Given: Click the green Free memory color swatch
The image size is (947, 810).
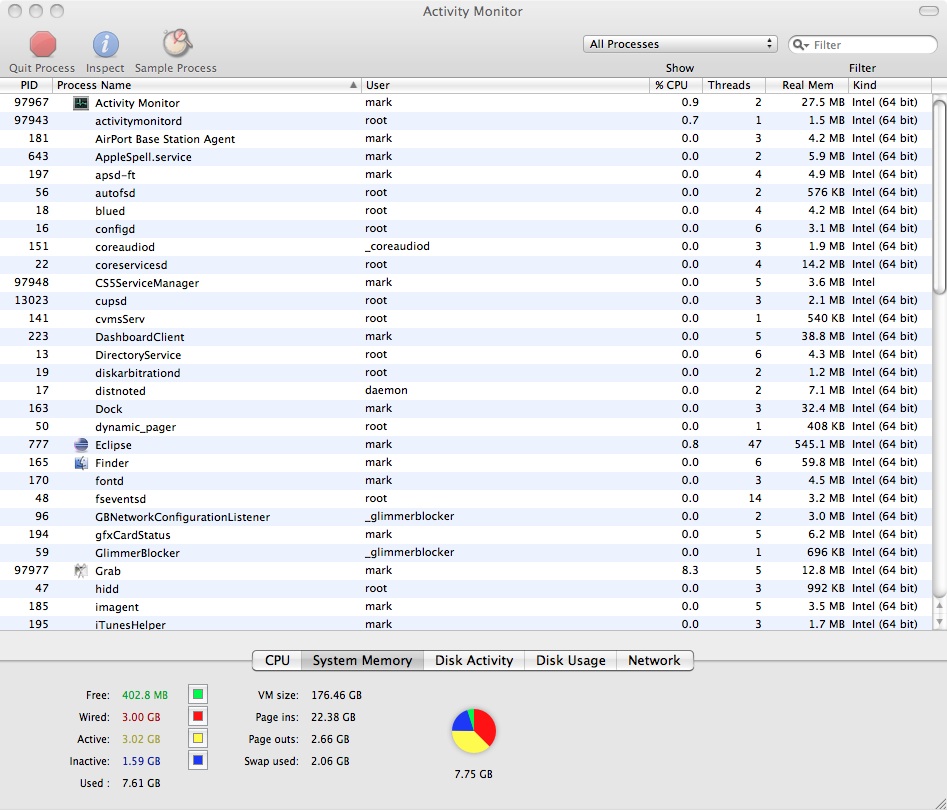Looking at the screenshot, I should tap(197, 695).
